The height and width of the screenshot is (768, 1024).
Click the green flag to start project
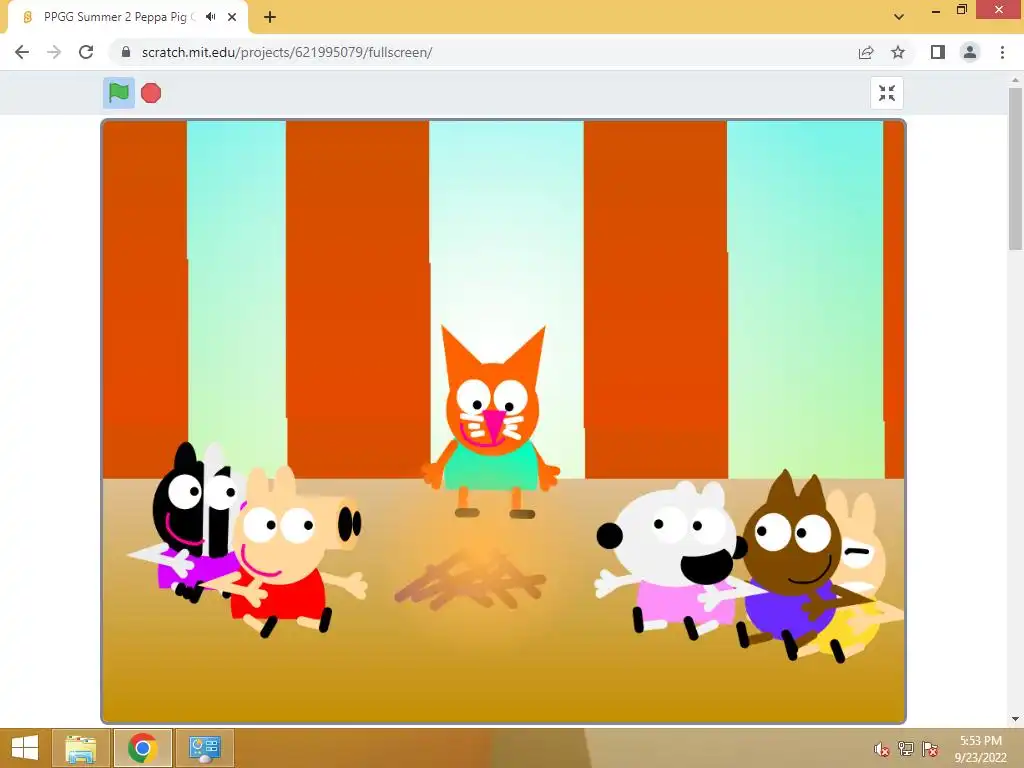point(119,93)
